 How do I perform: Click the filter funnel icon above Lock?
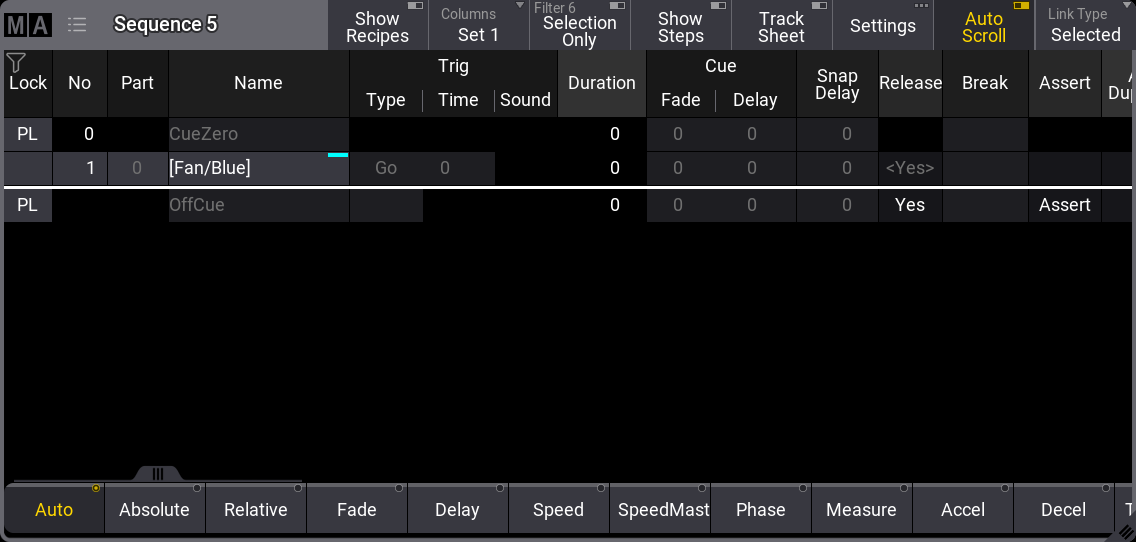16,63
